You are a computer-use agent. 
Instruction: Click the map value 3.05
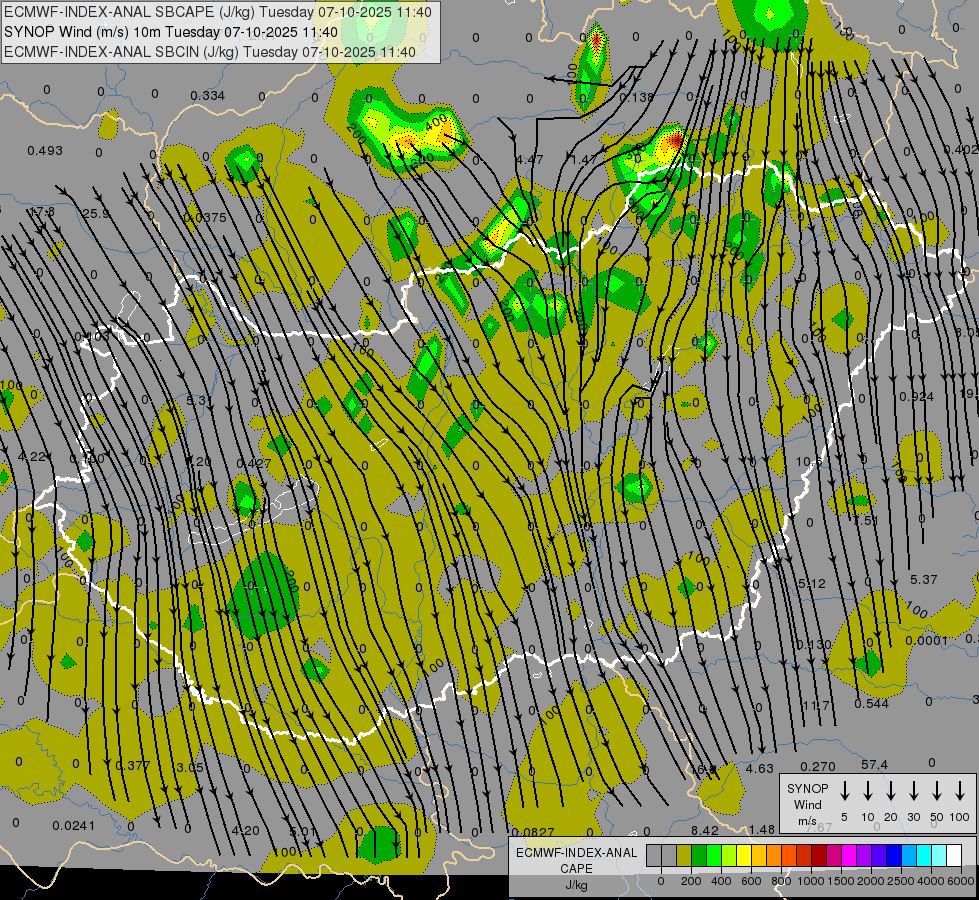click(190, 767)
